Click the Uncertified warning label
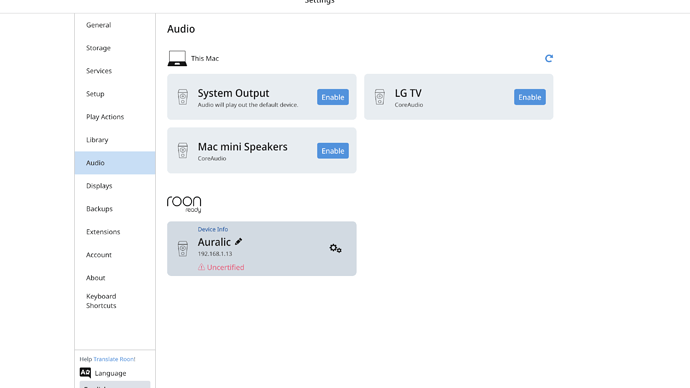This screenshot has height=388, width=690. tap(221, 267)
